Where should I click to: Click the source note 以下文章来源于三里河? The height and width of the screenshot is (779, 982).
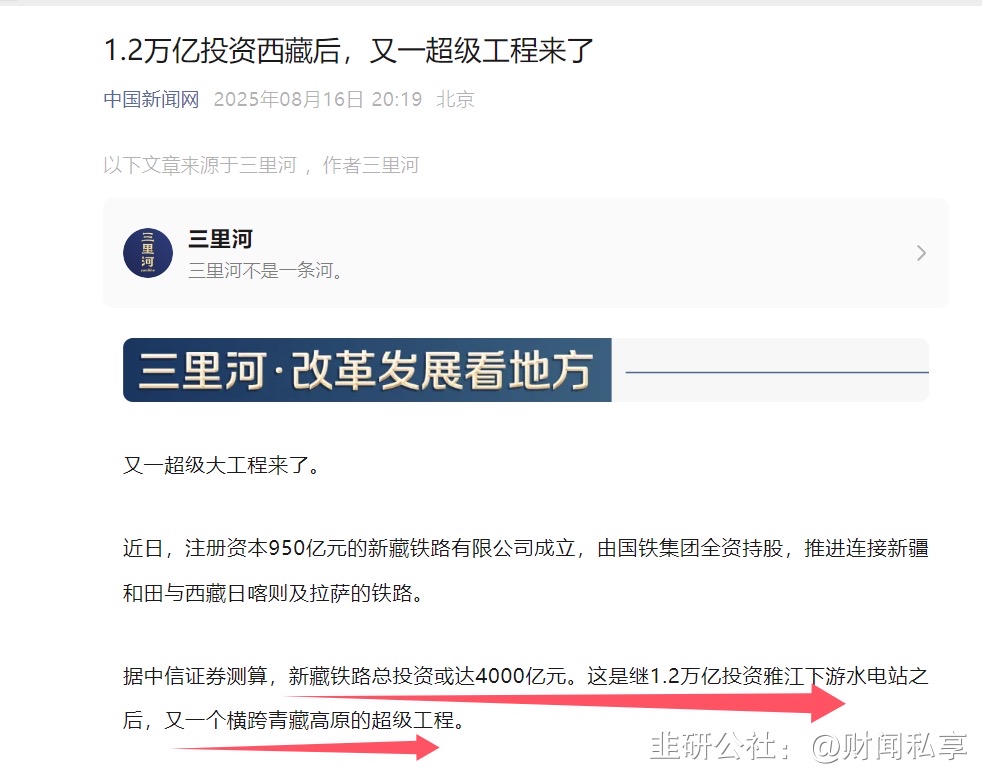(x=200, y=165)
